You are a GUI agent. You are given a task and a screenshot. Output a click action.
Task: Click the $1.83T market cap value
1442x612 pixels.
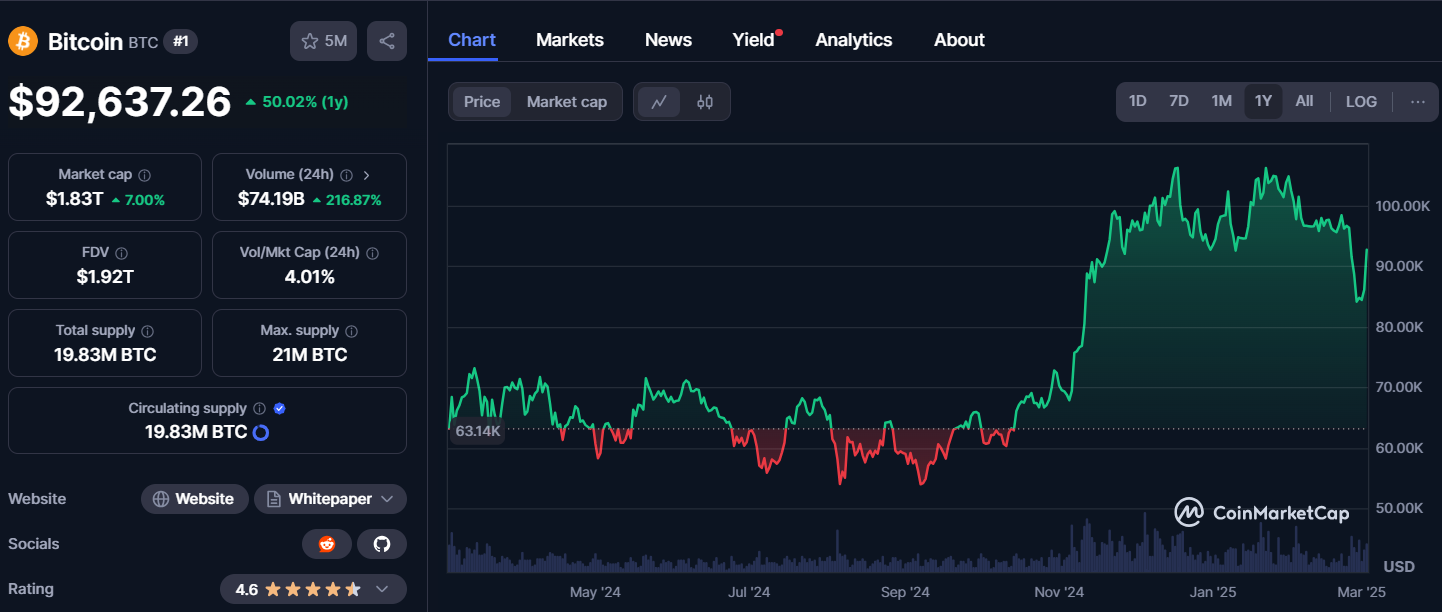click(x=74, y=199)
